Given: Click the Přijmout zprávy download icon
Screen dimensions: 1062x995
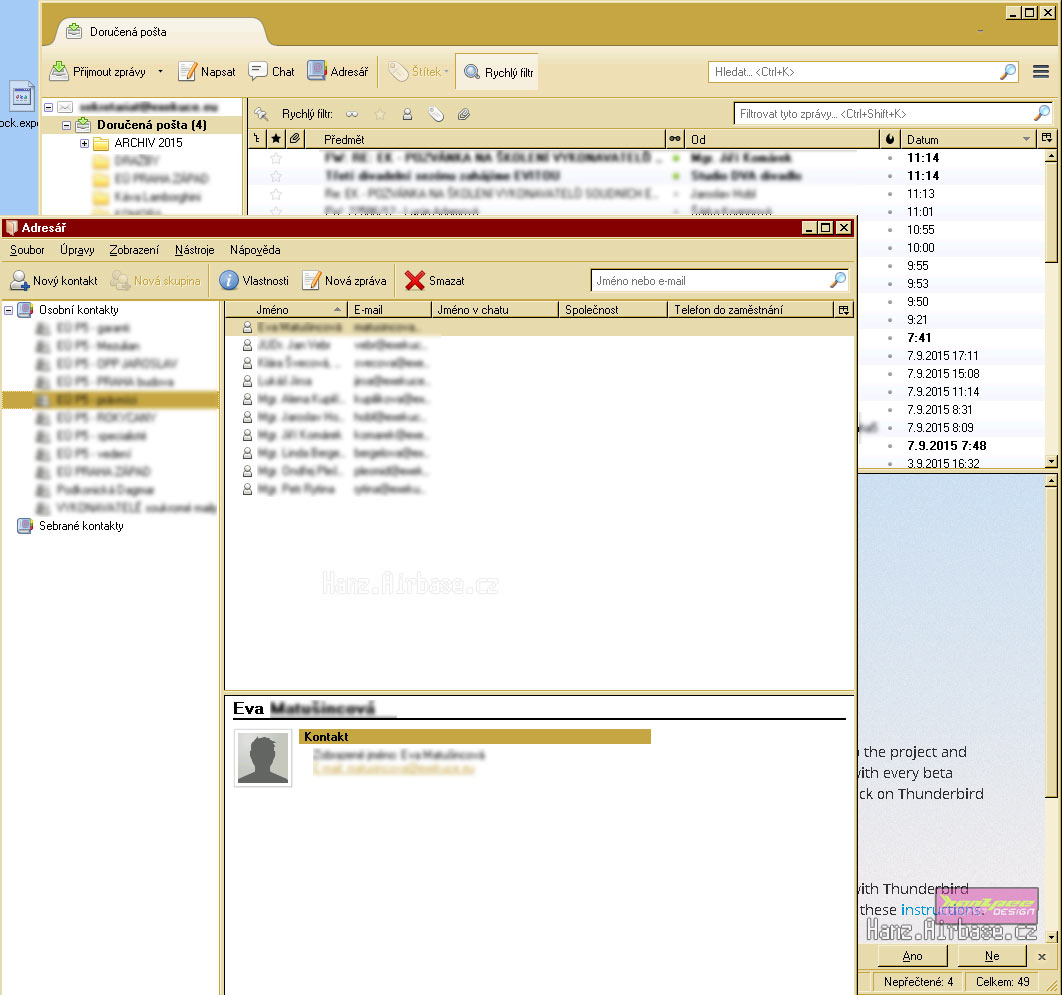Looking at the screenshot, I should (x=59, y=71).
